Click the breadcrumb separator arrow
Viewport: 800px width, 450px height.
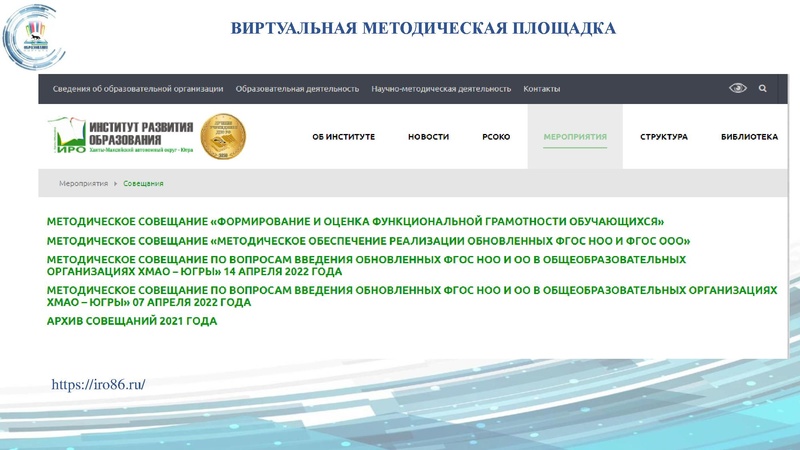[115, 183]
